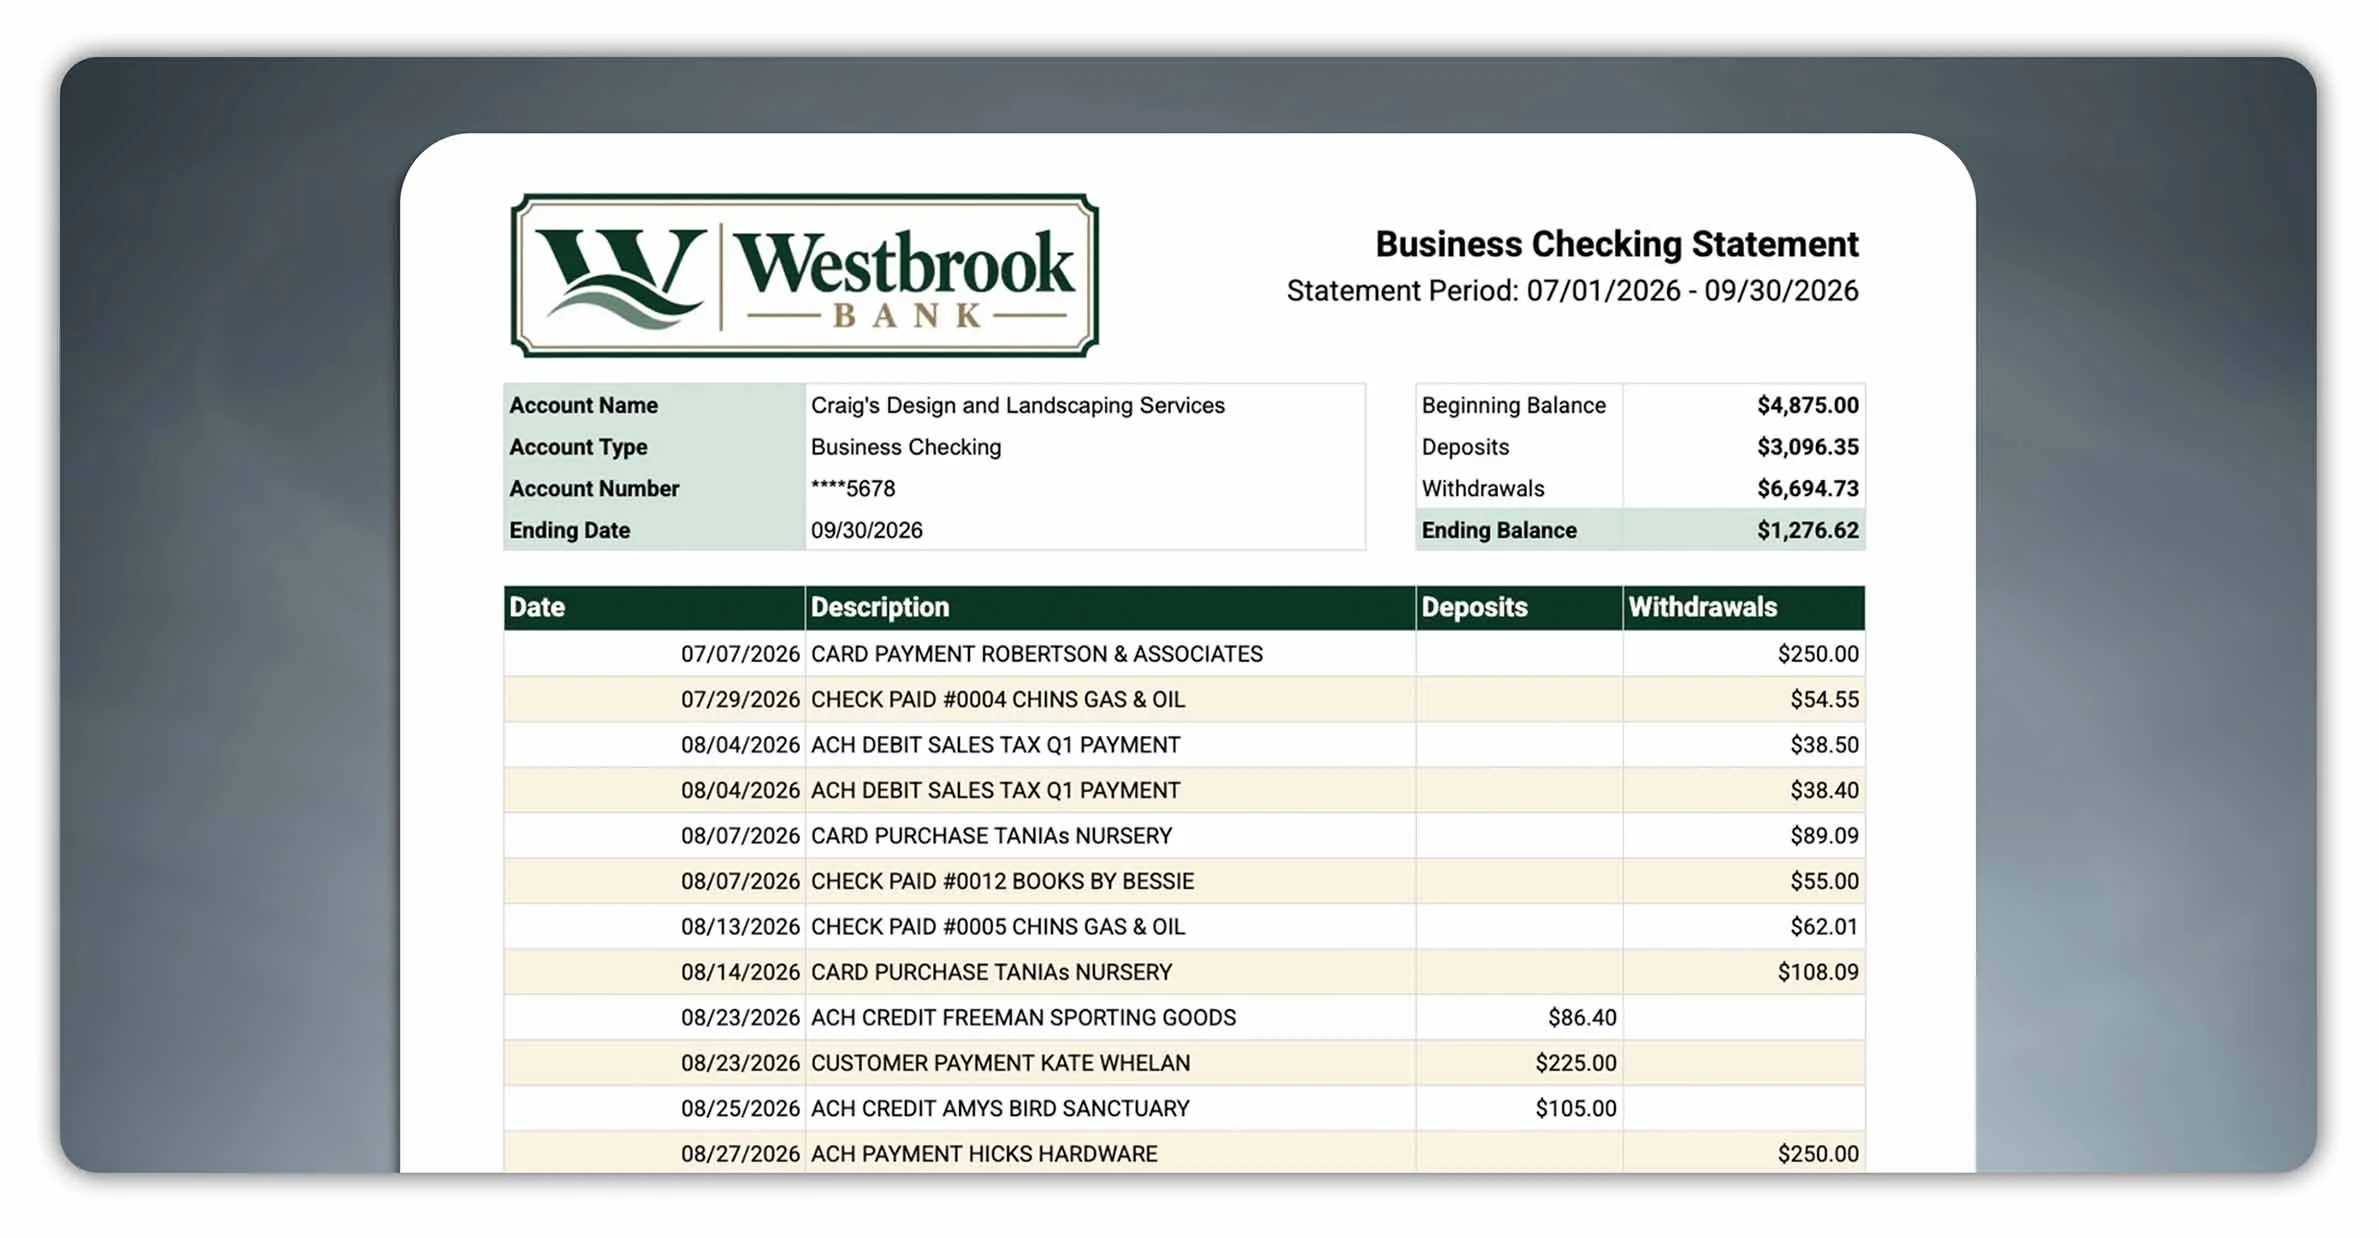The image size is (2379, 1238).
Task: Select ACH CREDIT AMYS BIRD SANCTUARY
Action: tap(1000, 1109)
